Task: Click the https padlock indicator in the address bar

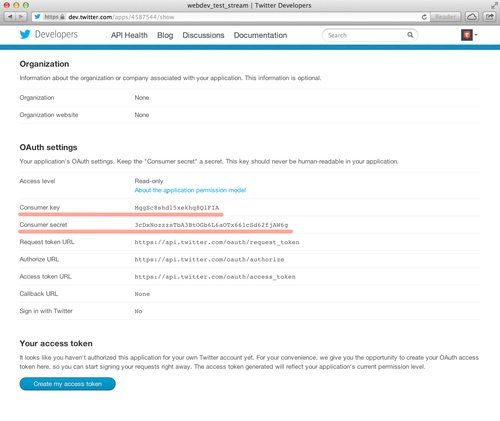Action: click(x=54, y=17)
